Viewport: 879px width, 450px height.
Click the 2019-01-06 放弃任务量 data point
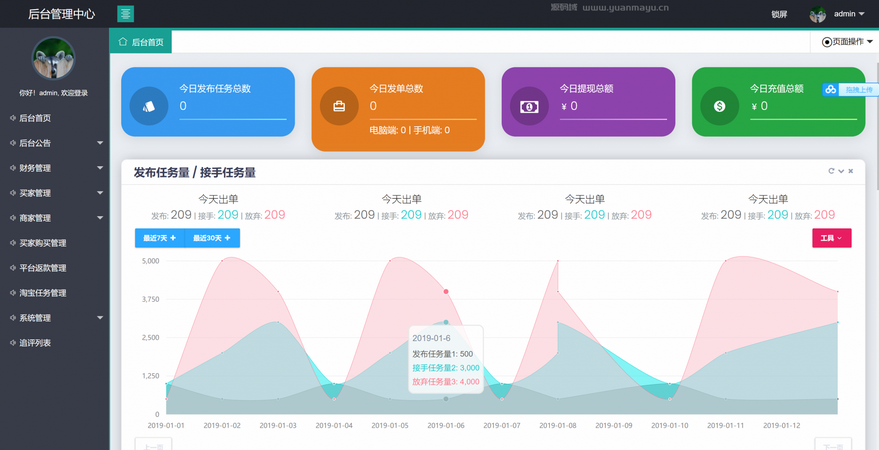446,291
